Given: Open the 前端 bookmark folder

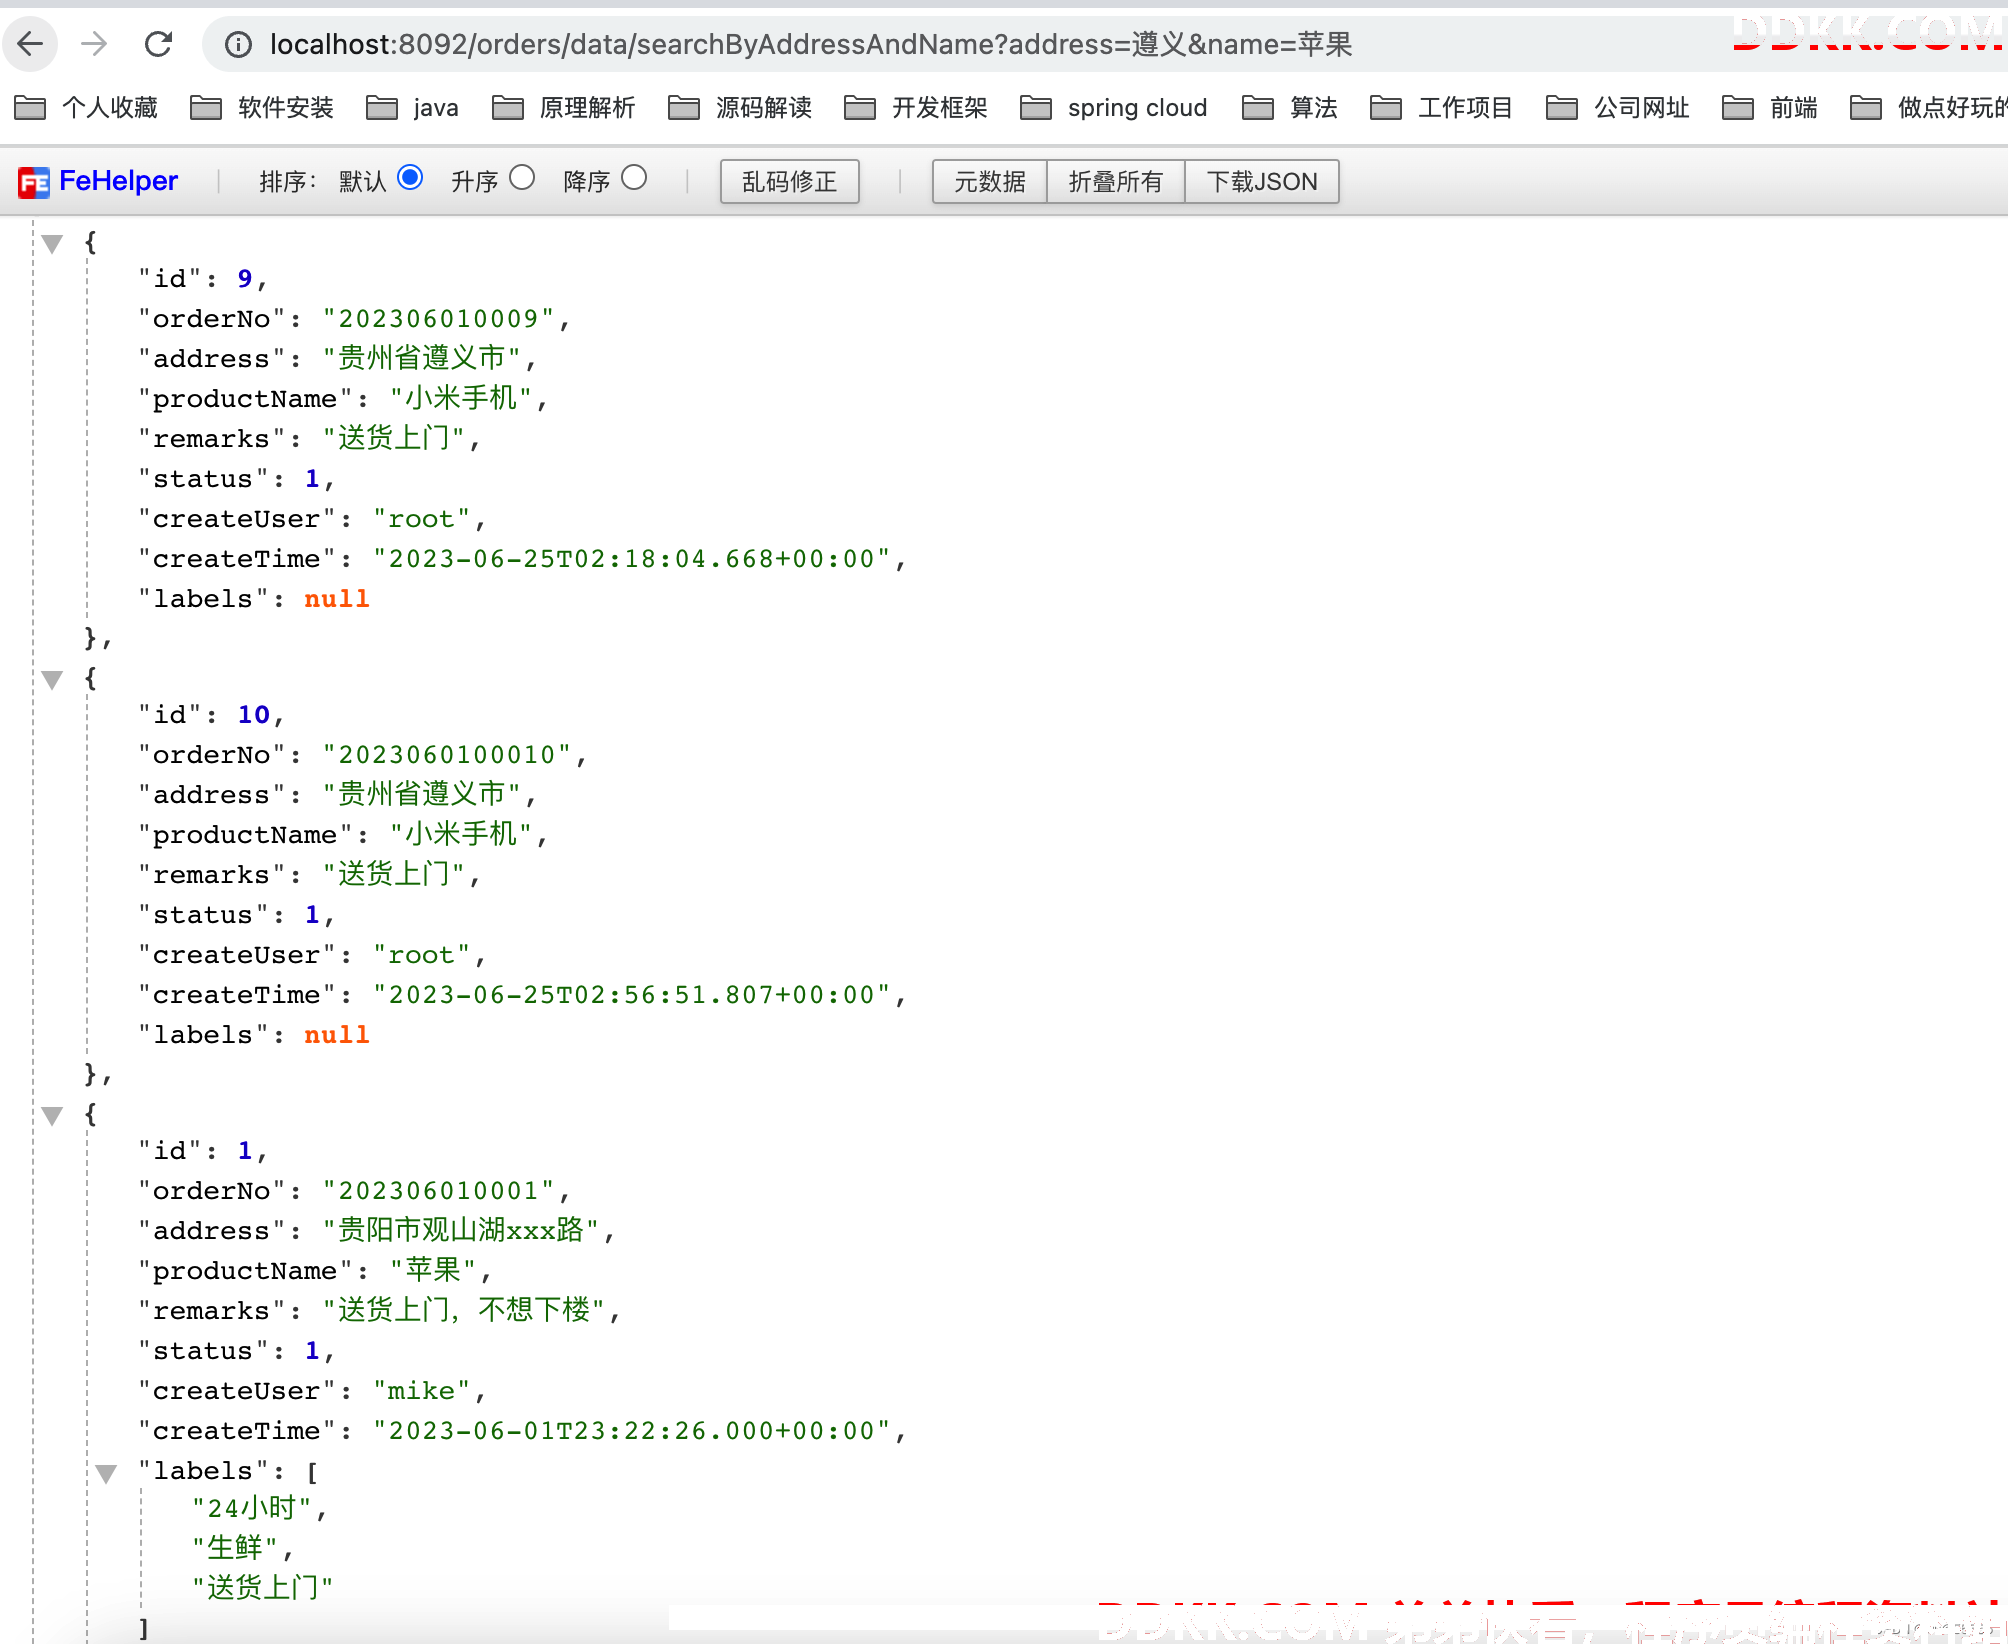Looking at the screenshot, I should click(1770, 107).
